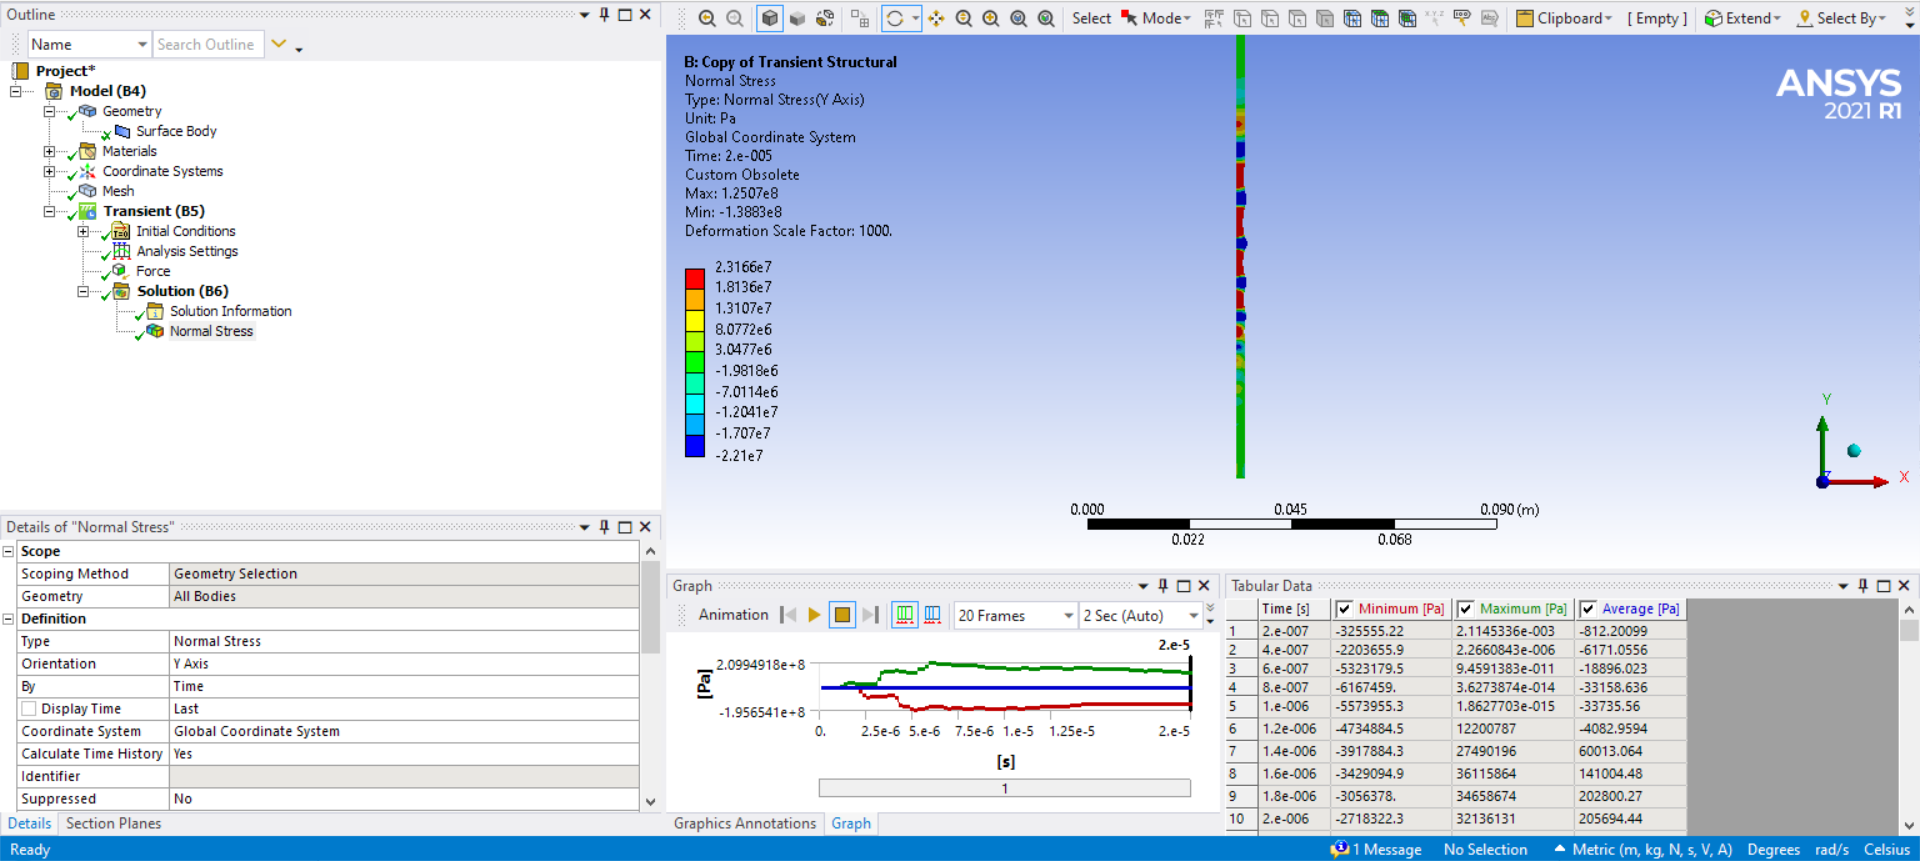Toggle Minimum [Pa] column checkbox

click(x=1345, y=609)
